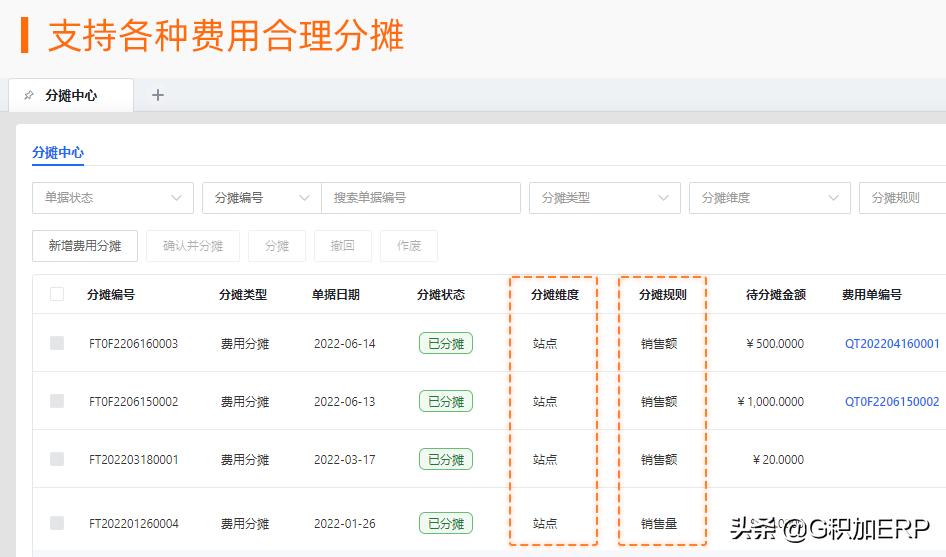Click the 作废 button
The width and height of the screenshot is (946, 557).
coord(409,246)
